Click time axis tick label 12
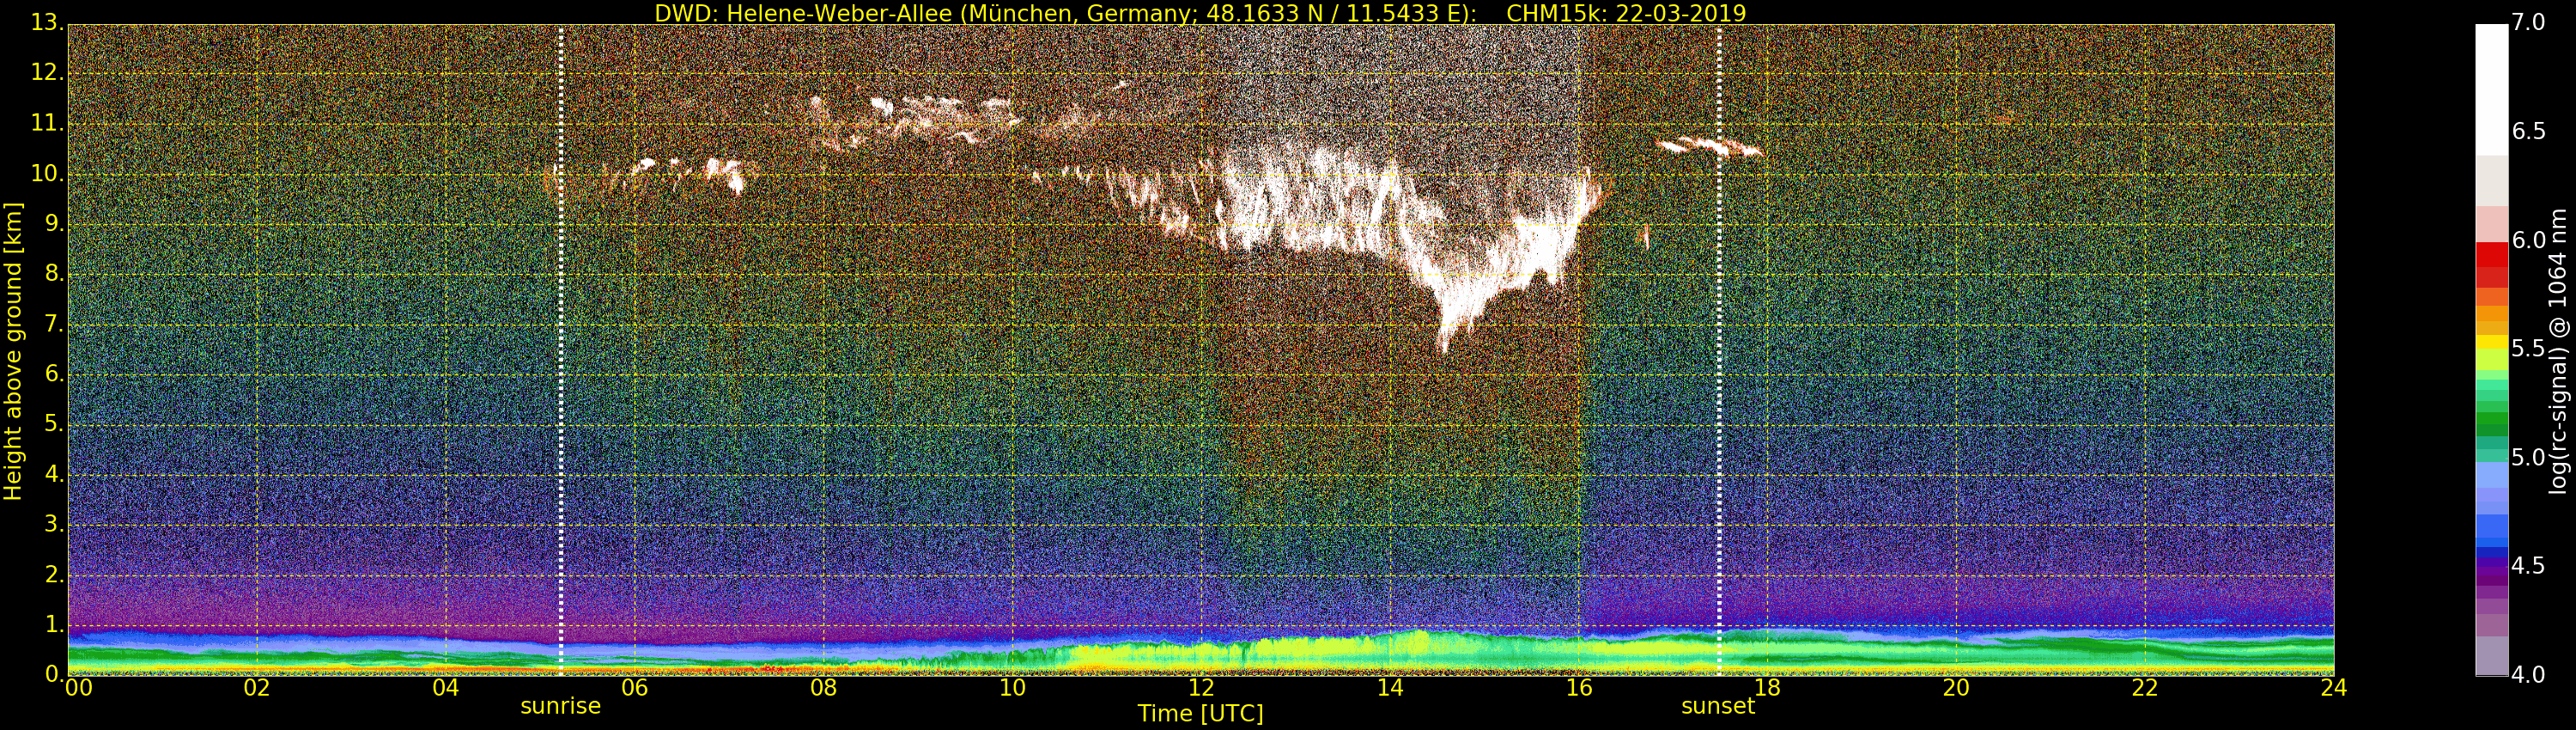This screenshot has width=2576, height=730. 1201,688
